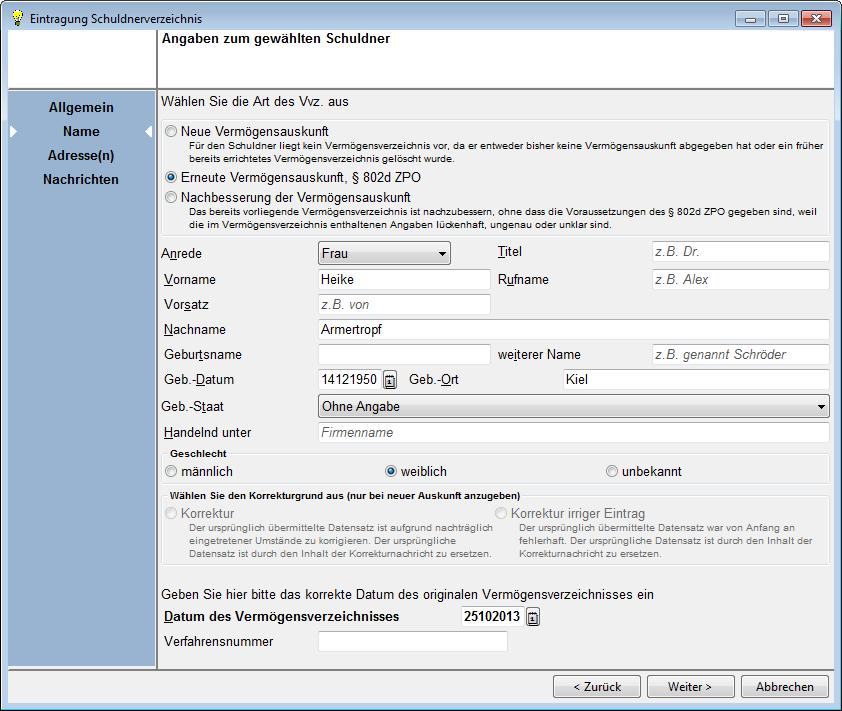
Task: Open the birth date calendar picker
Action: click(x=390, y=380)
